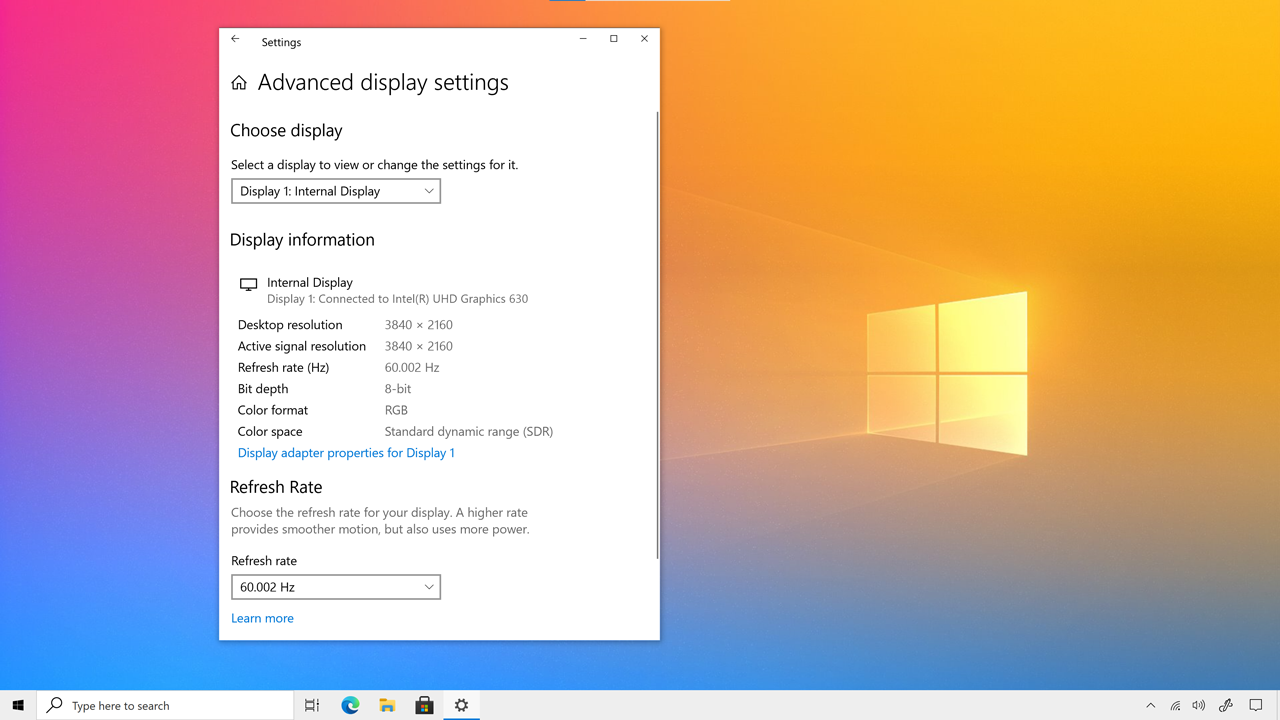Open the Display 1: Internal Display dropdown
This screenshot has height=720, width=1280.
click(x=336, y=191)
